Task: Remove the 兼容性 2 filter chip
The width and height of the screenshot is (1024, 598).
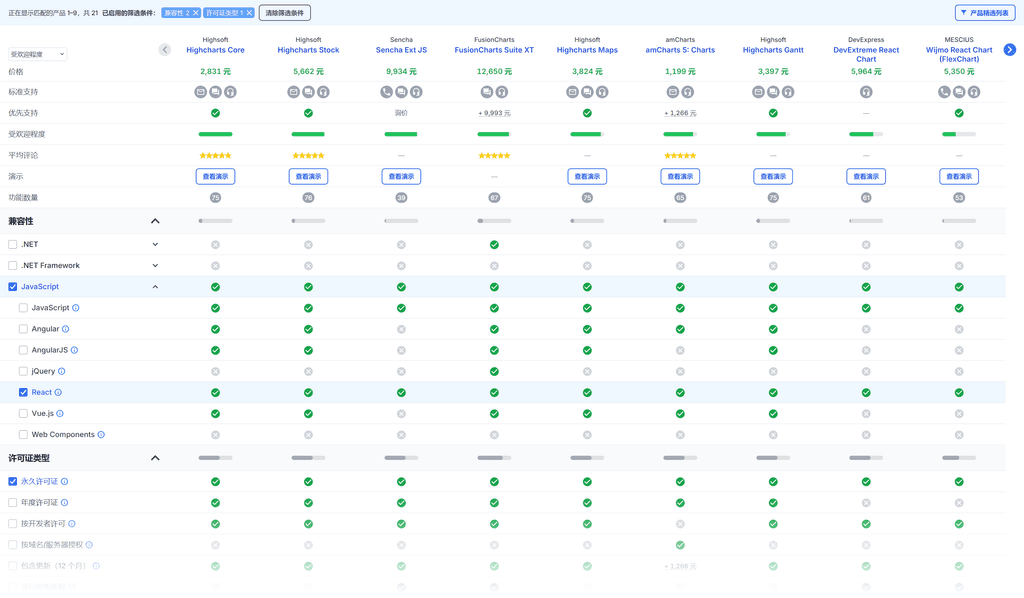Action: [195, 13]
